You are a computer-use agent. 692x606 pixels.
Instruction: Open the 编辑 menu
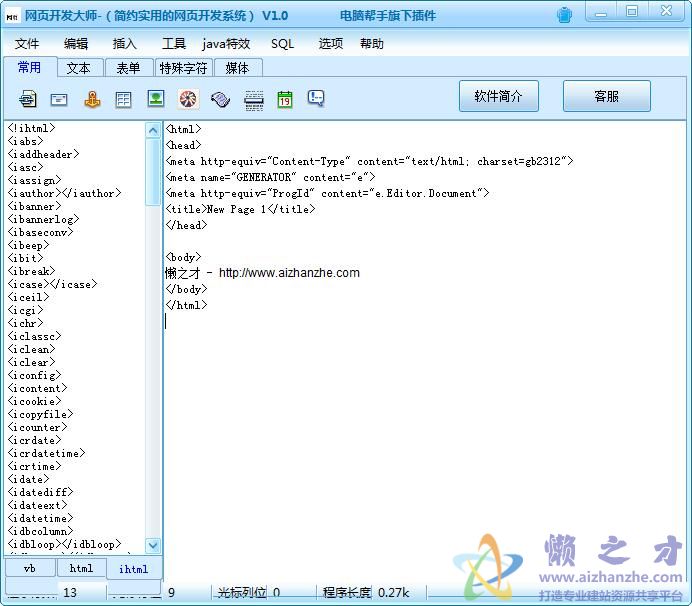pos(76,43)
